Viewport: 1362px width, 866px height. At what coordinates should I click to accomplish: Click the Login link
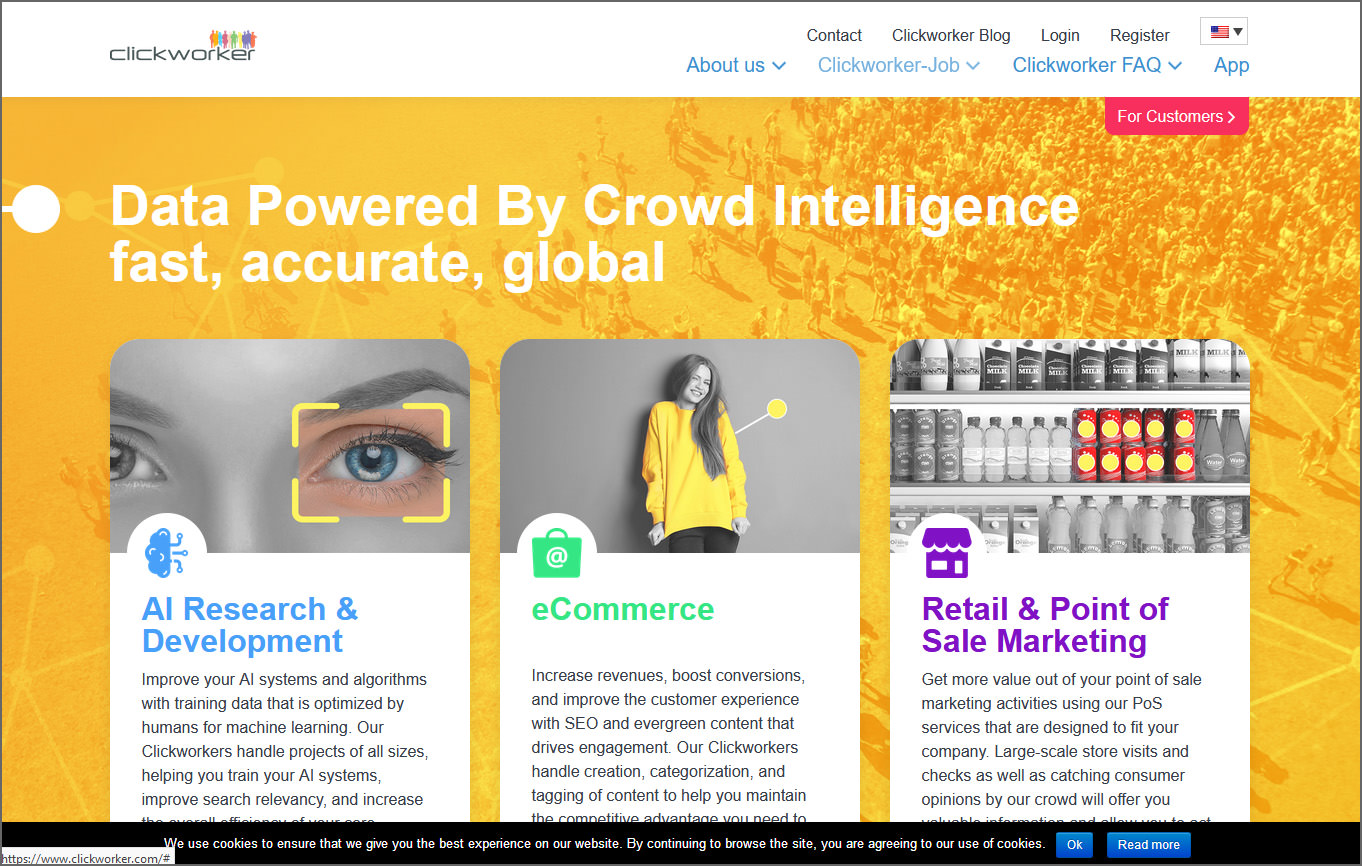tap(1060, 35)
